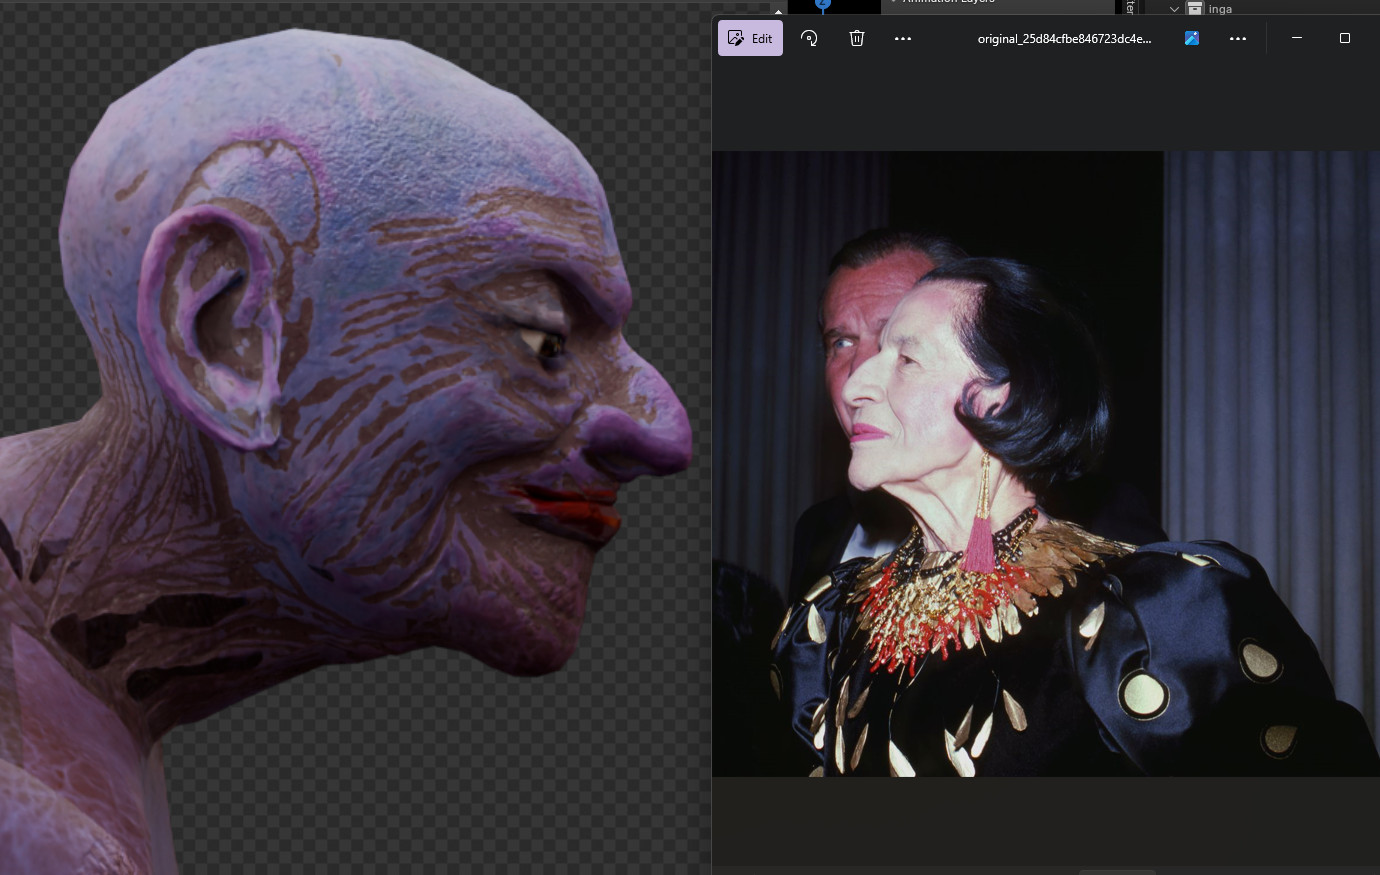The image size is (1380, 875).
Task: Select the inga item label
Action: 1220,9
